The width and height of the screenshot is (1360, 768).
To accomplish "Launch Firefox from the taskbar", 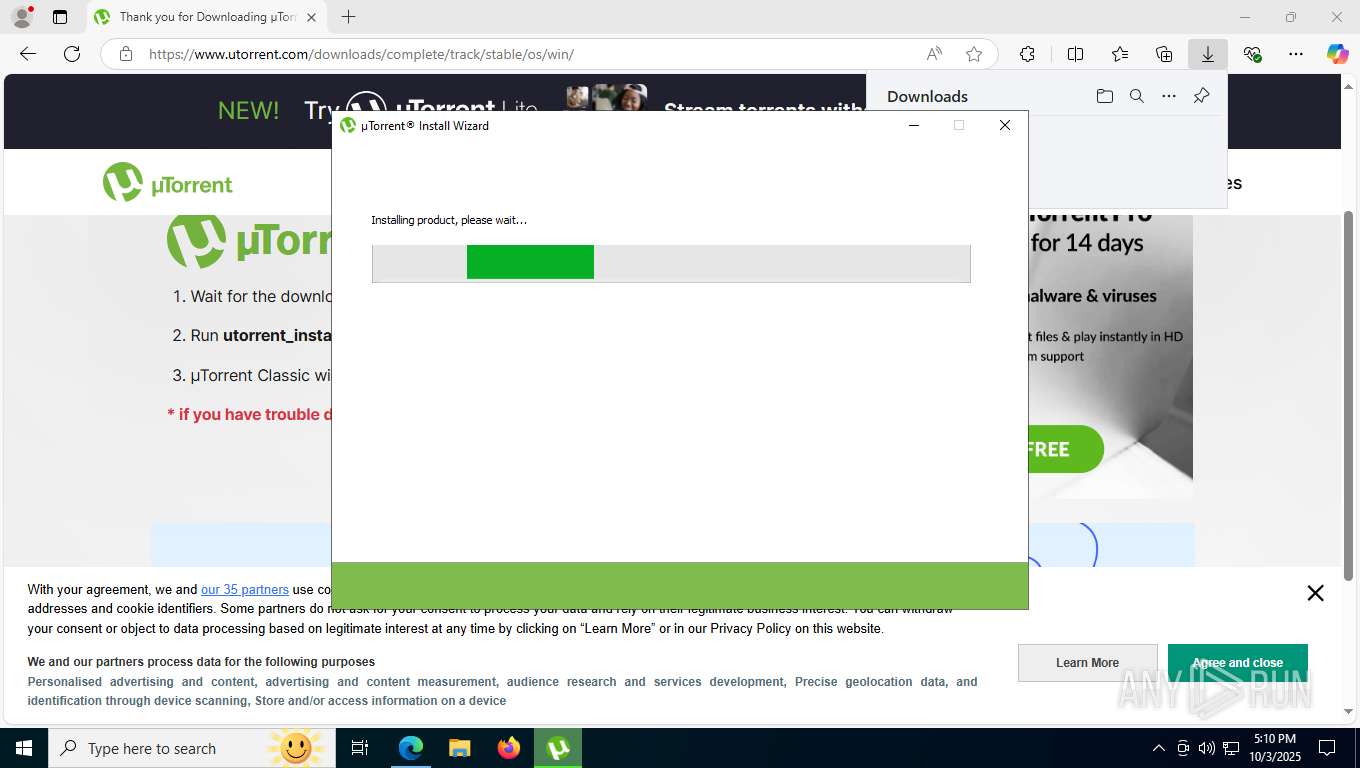I will coord(509,748).
